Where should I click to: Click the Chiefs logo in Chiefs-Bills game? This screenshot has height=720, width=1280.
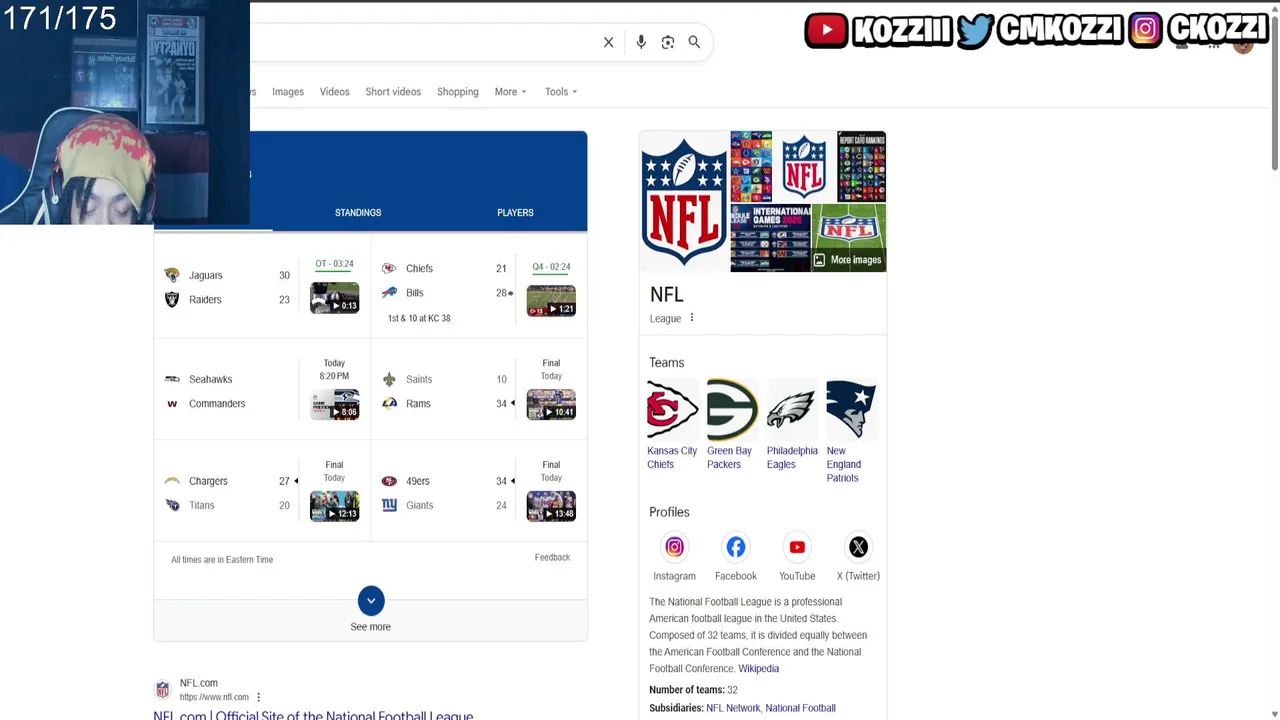tap(389, 268)
